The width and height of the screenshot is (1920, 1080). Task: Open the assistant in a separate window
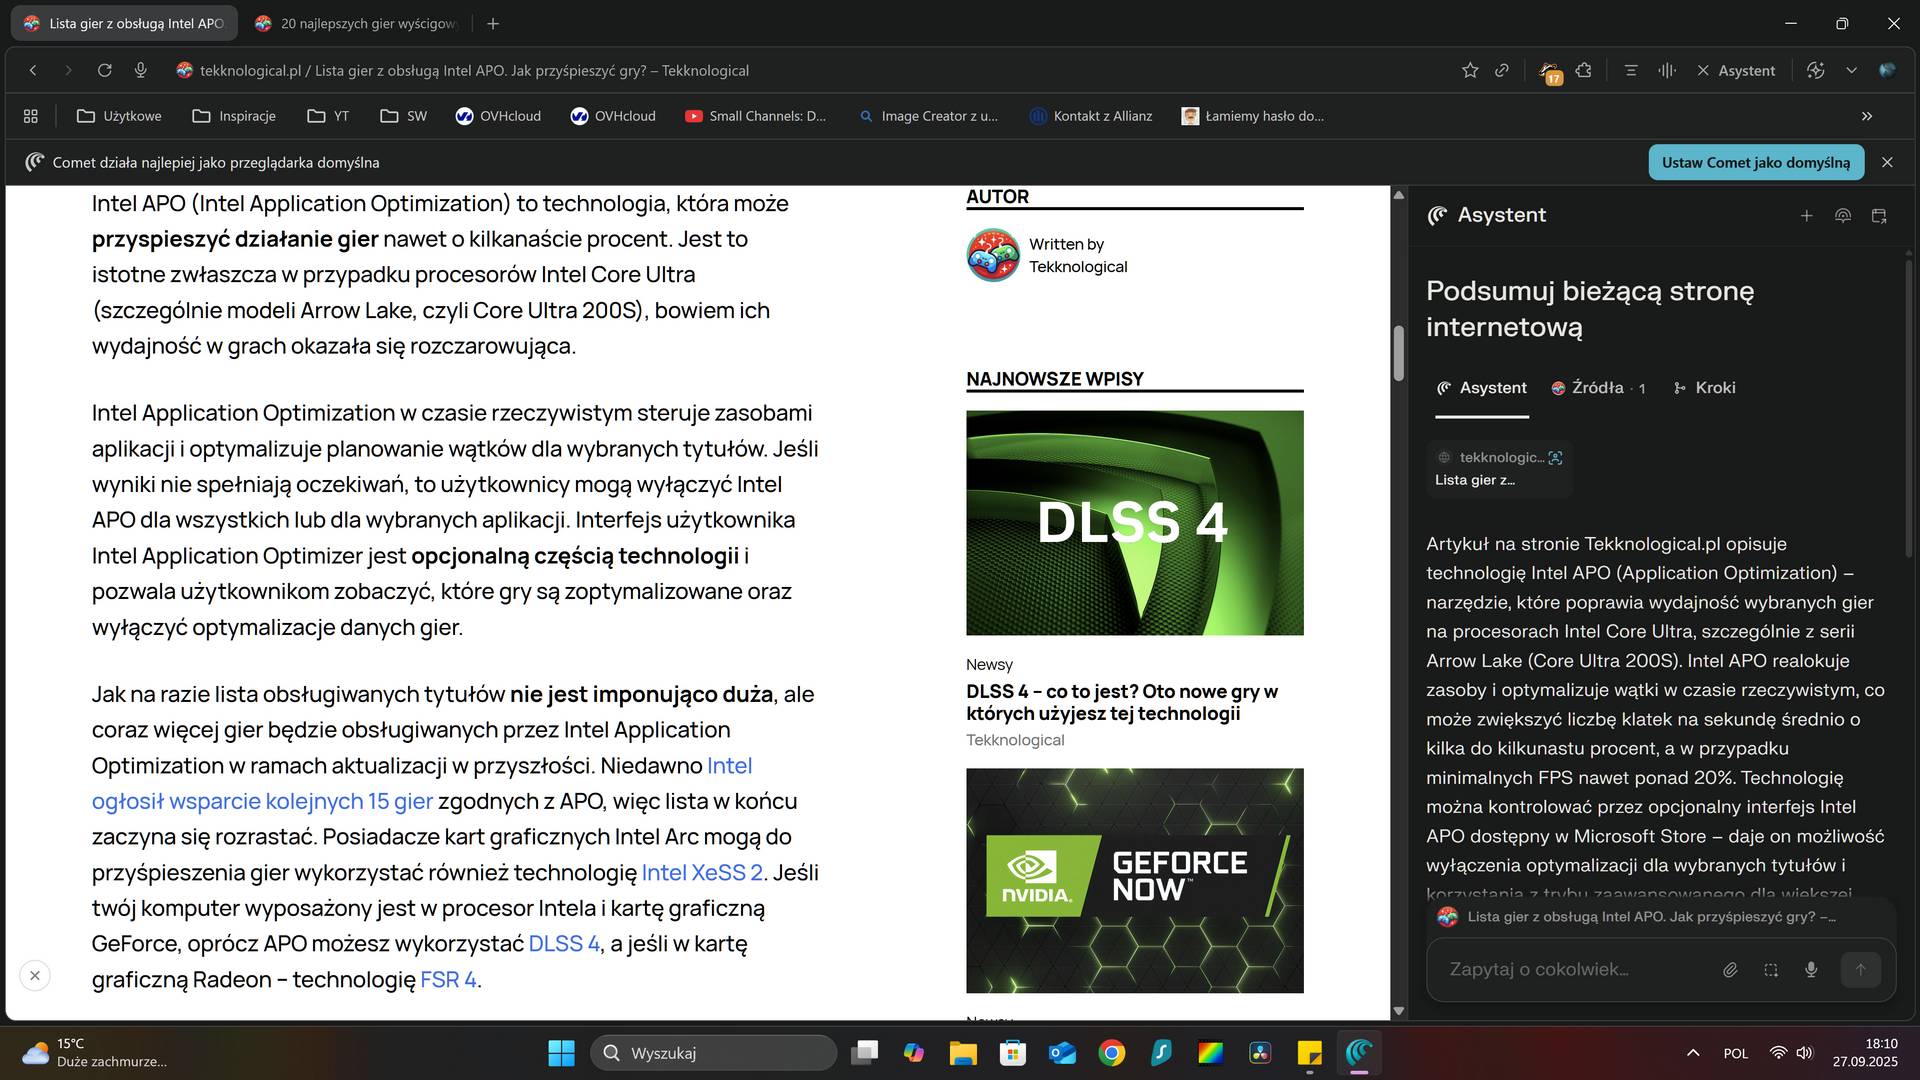[1879, 216]
